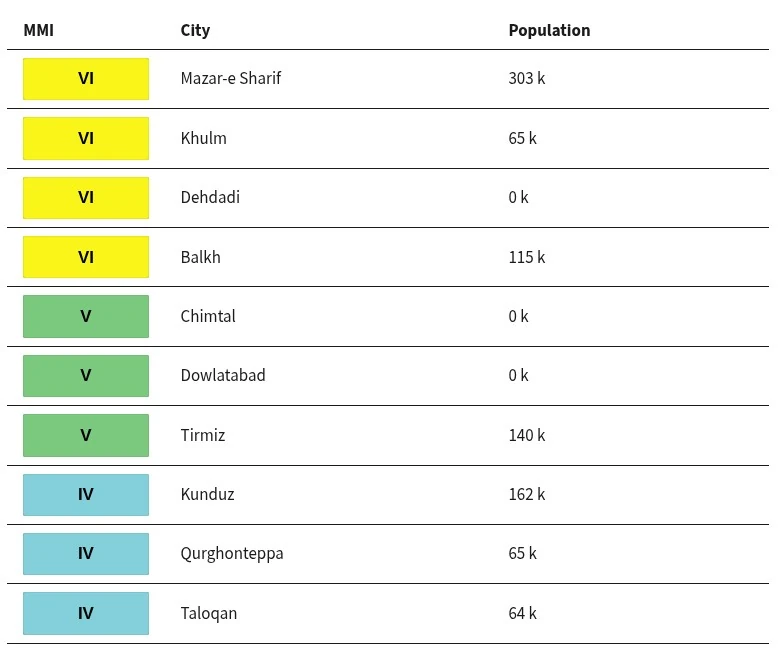Image resolution: width=778 pixels, height=664 pixels.
Task: Click the MMI column header
Action: (39, 30)
